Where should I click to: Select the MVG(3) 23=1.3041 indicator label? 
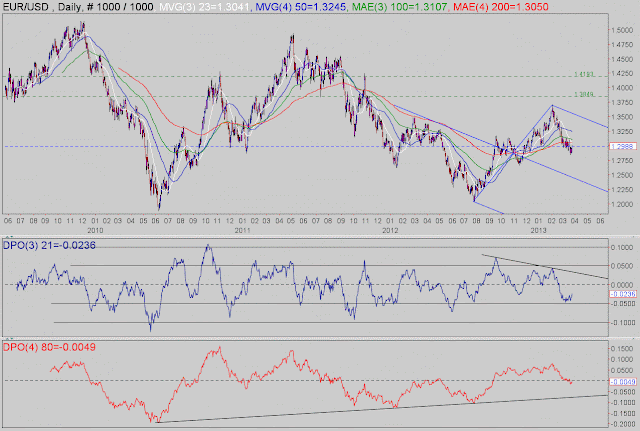[x=204, y=7]
